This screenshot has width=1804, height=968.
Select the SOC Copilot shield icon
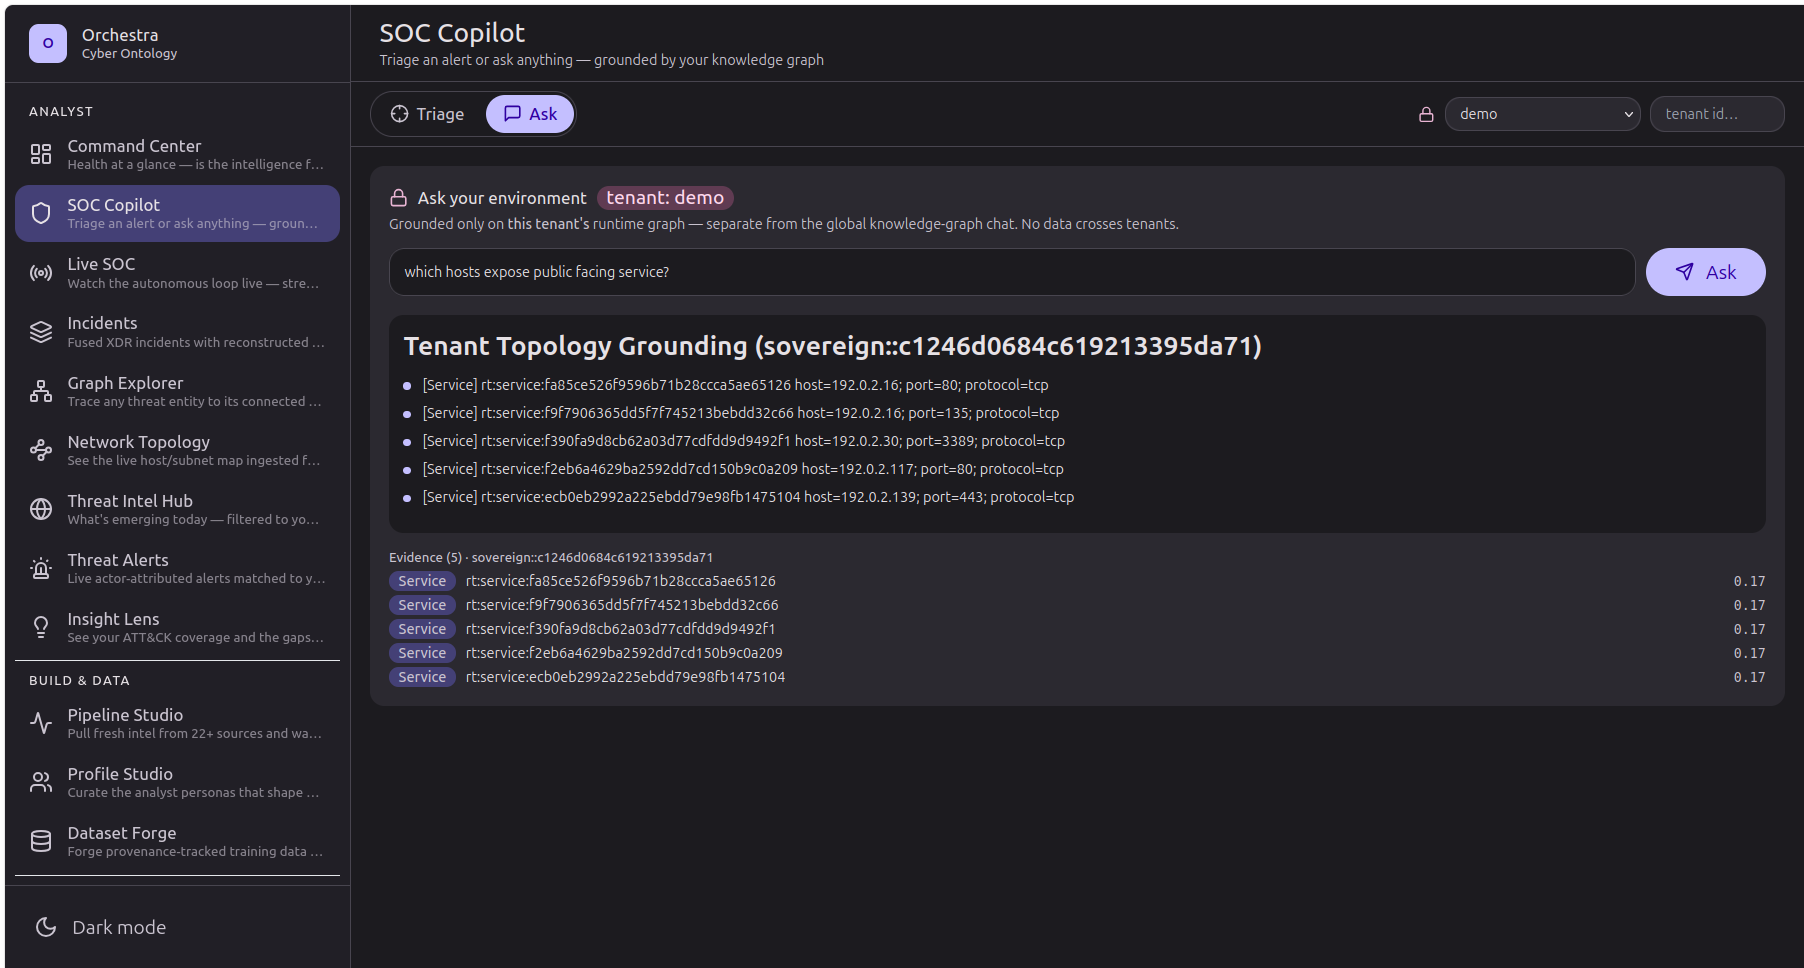click(41, 213)
